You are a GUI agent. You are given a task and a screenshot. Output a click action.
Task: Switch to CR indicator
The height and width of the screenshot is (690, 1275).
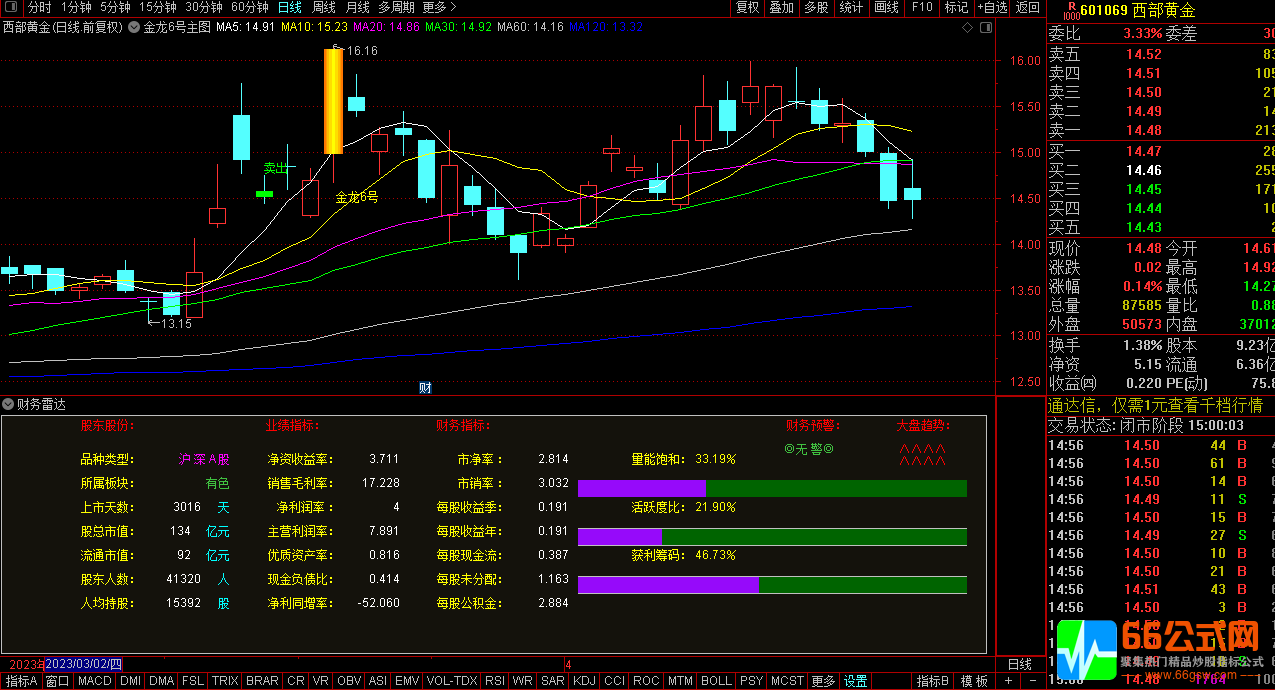pyautogui.click(x=296, y=681)
